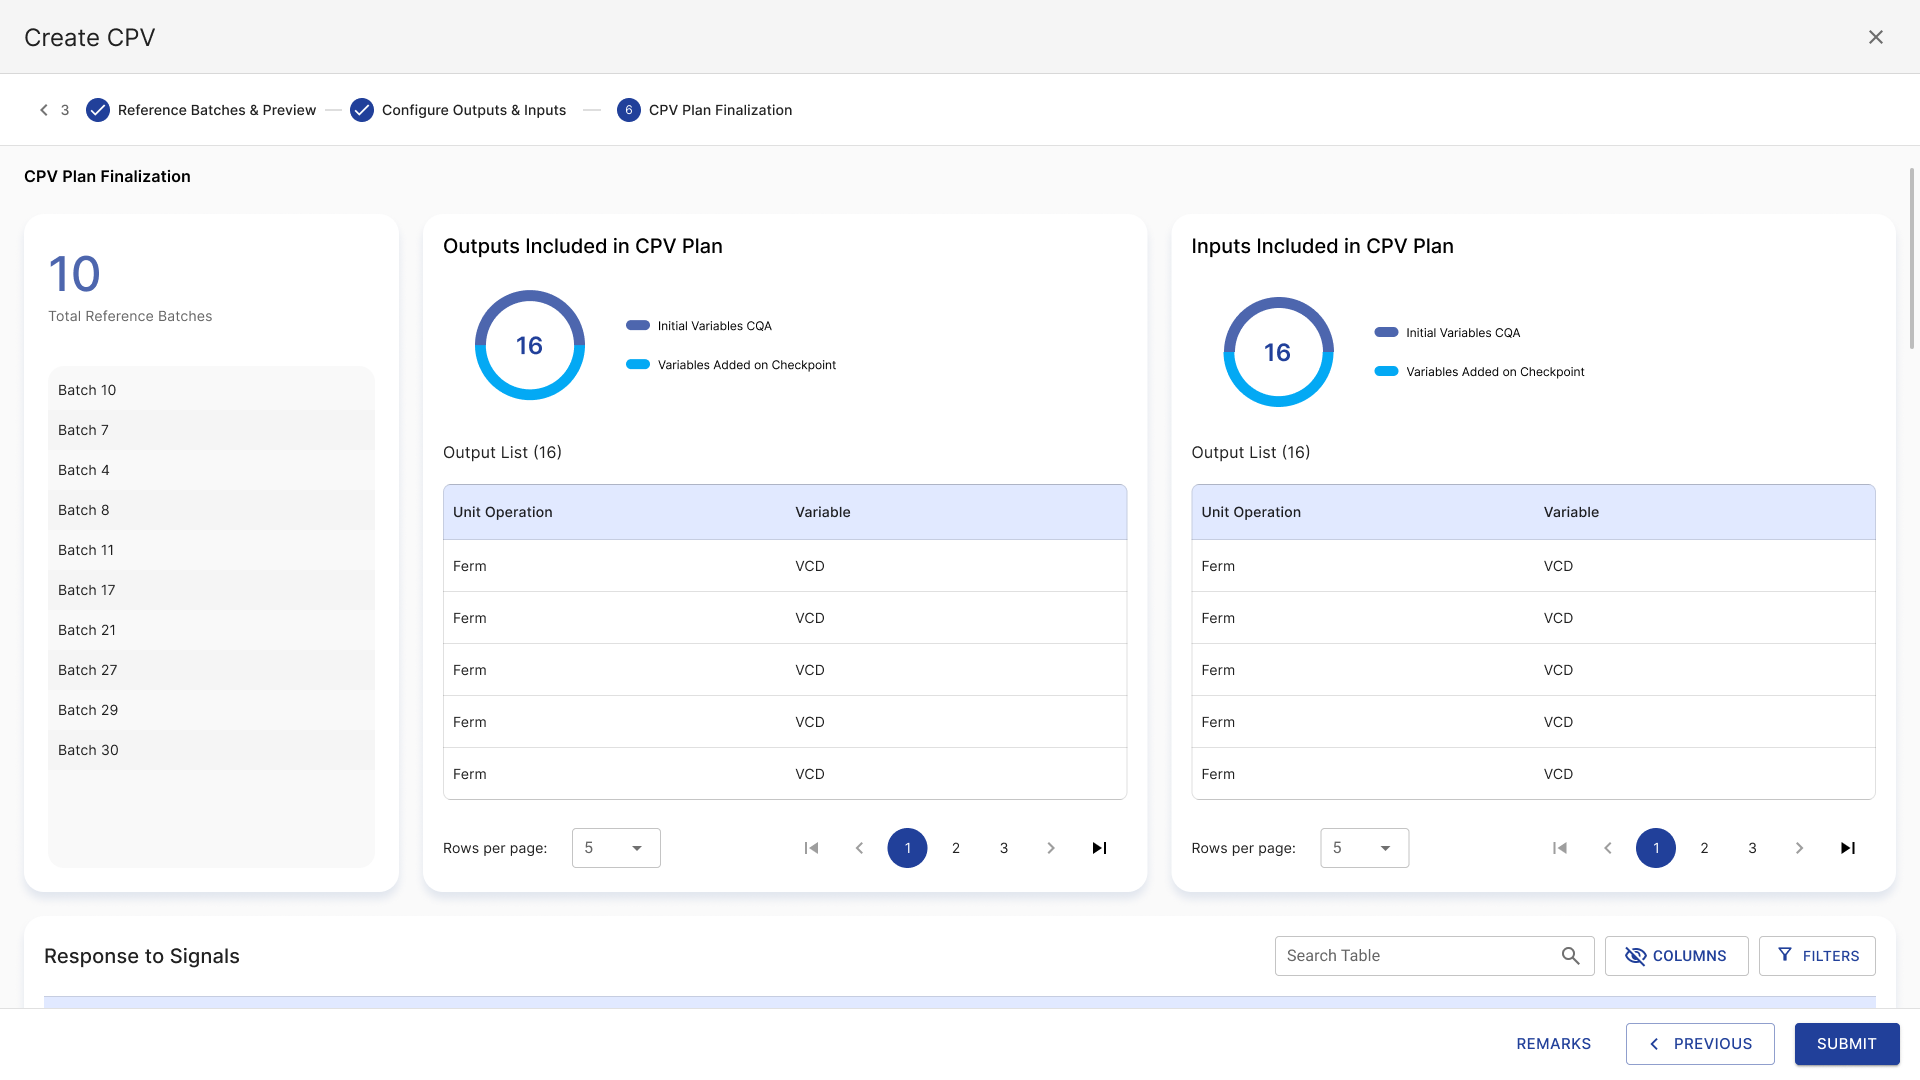Select page 1 in Inputs table pagination
Image resolution: width=1920 pixels, height=1080 pixels.
[1656, 848]
